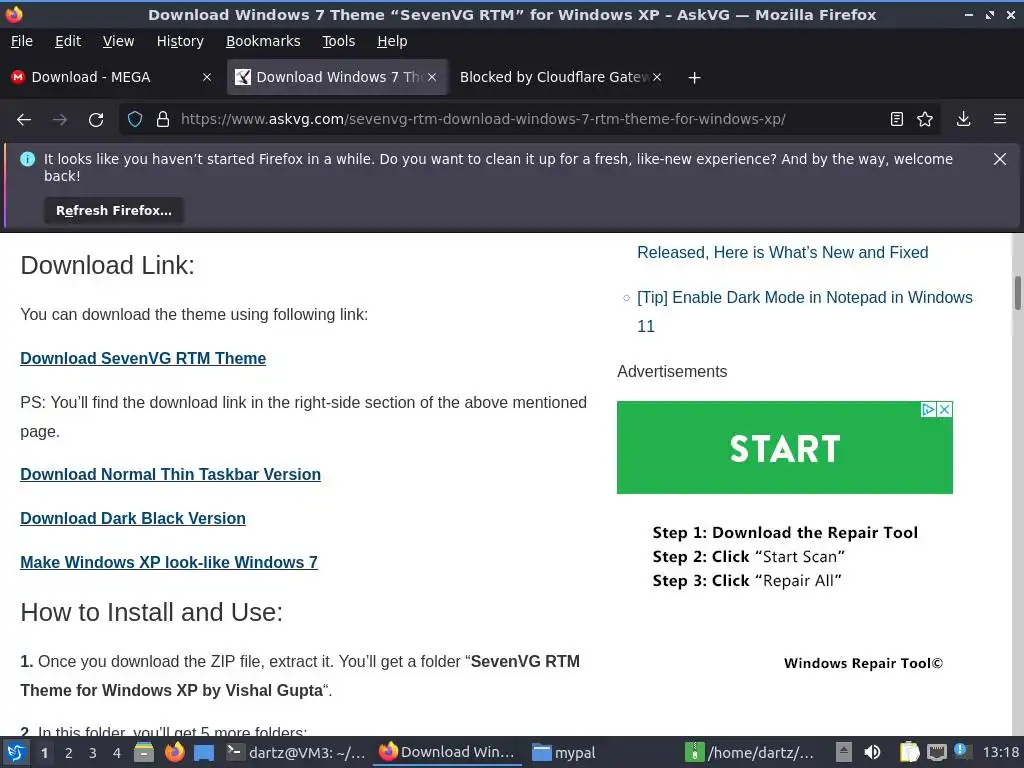Screen dimensions: 1024x768
Task: Launch Firefox from taskbar quick launcher
Action: click(174, 752)
